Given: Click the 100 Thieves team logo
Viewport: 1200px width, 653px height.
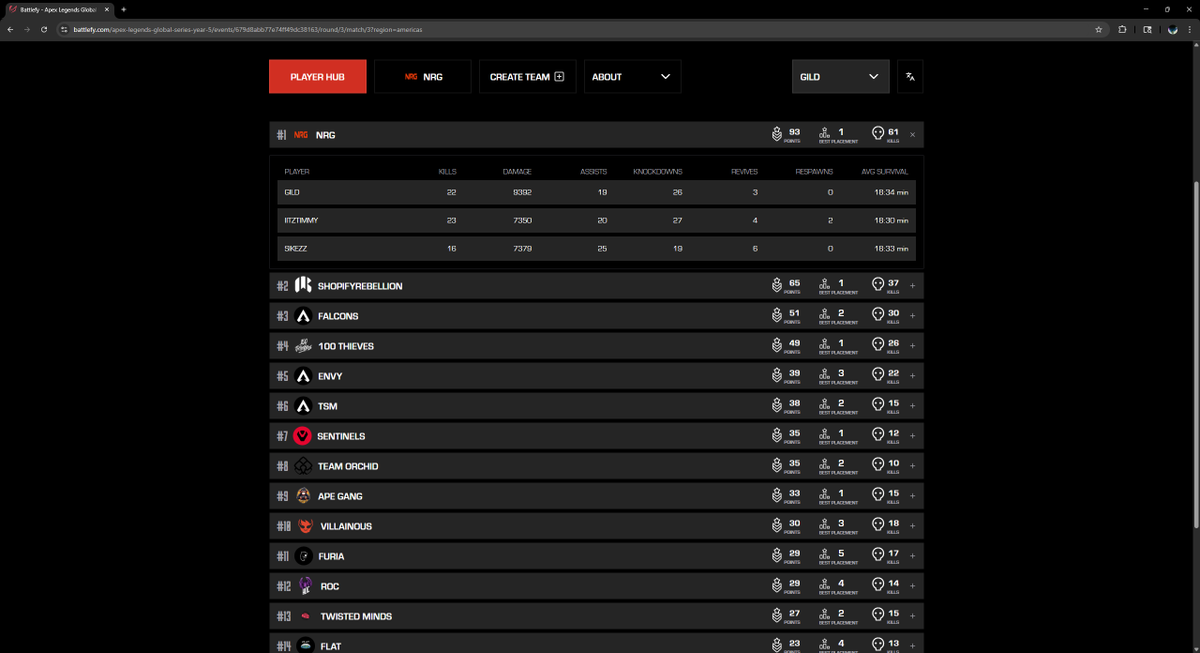Looking at the screenshot, I should pyautogui.click(x=303, y=346).
